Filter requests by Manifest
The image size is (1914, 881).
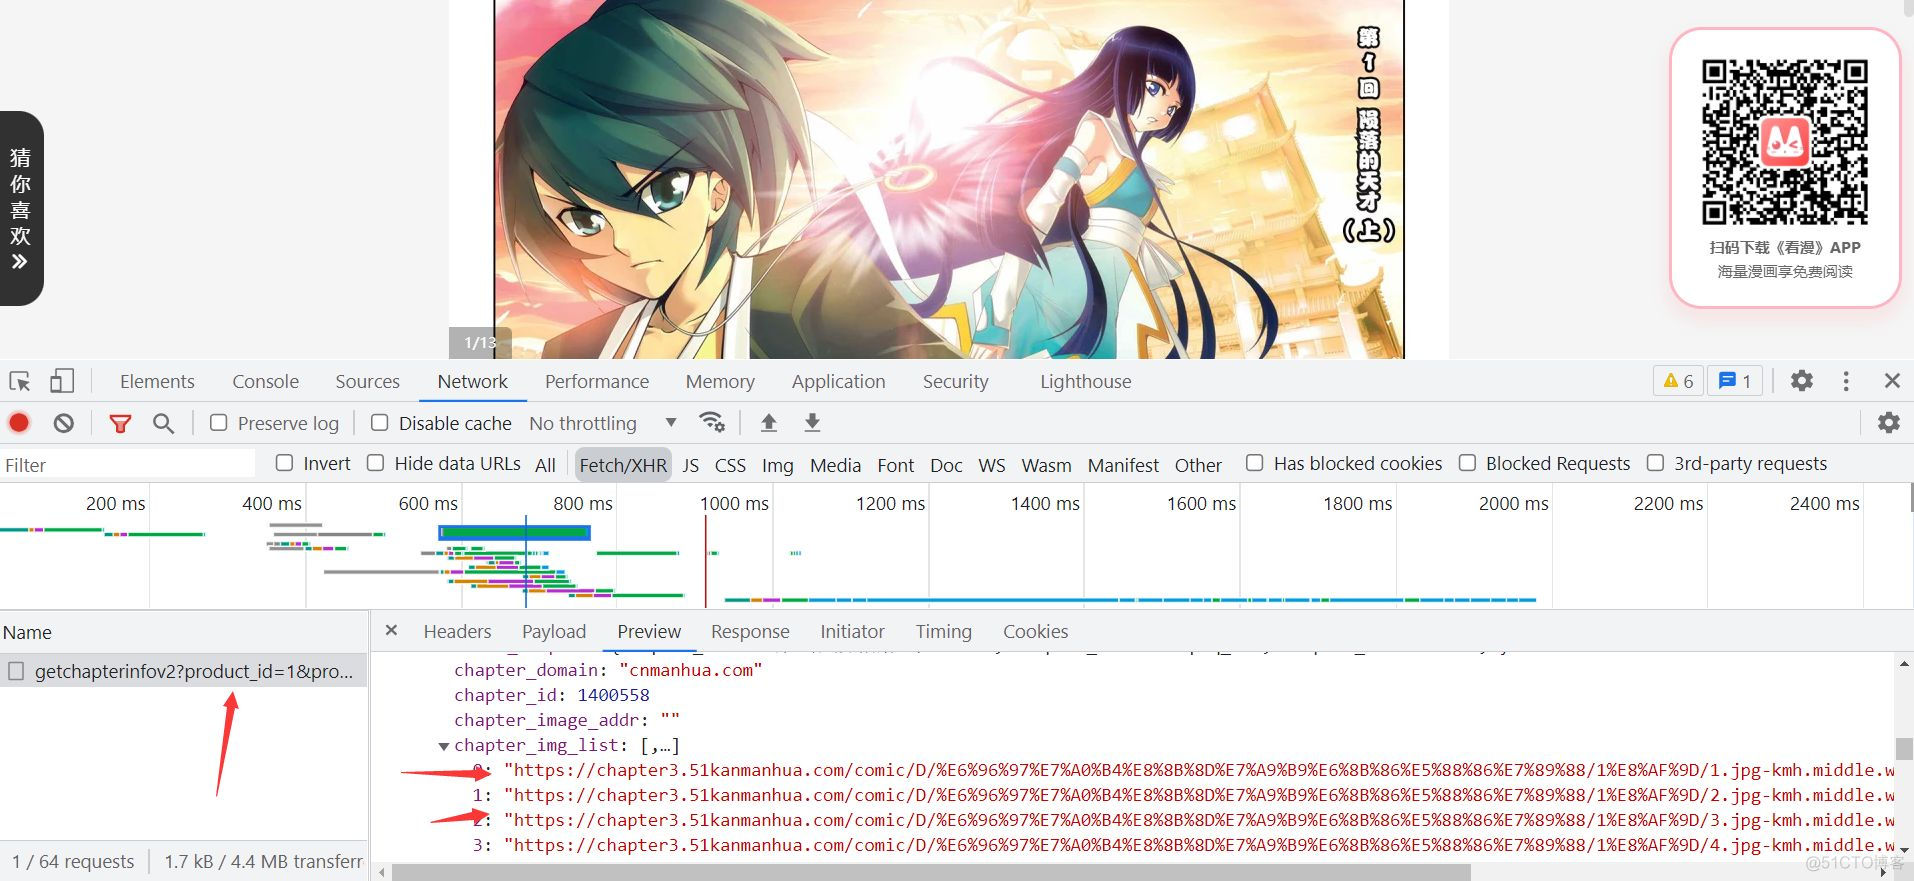pos(1123,465)
